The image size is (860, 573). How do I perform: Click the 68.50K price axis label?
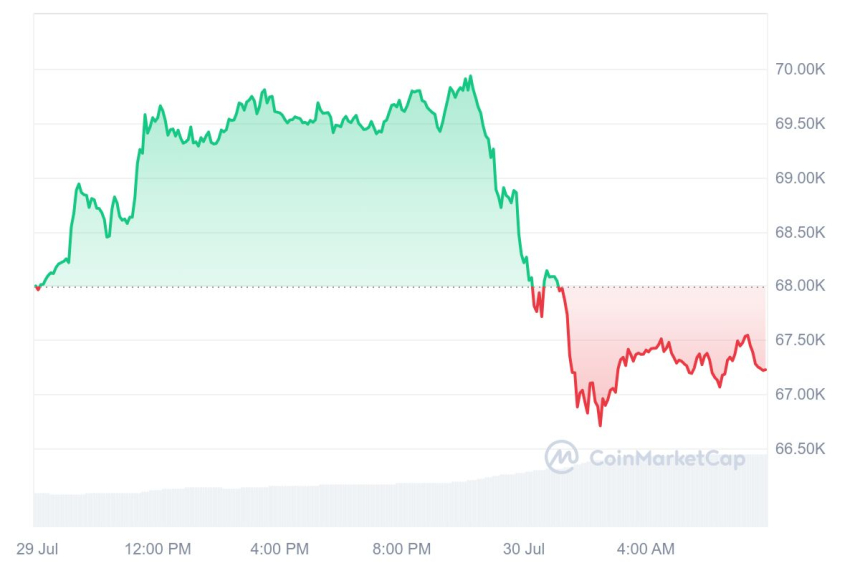(797, 232)
